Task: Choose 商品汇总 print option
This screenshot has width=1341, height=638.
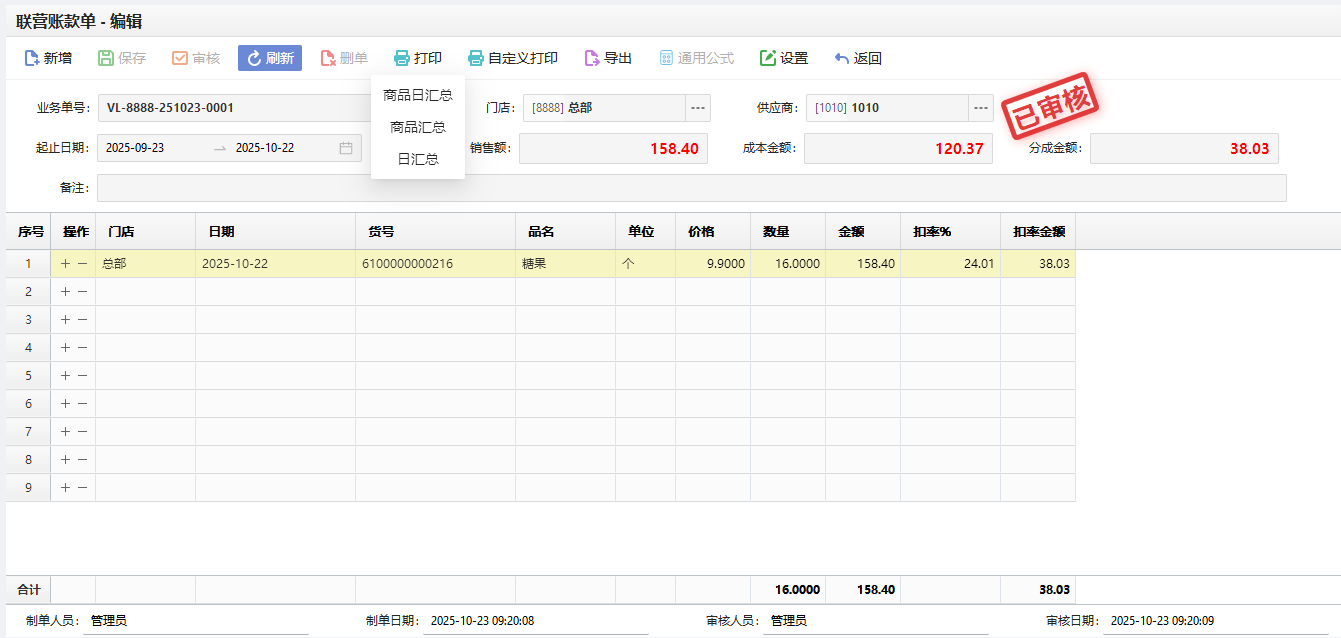Action: coord(418,127)
